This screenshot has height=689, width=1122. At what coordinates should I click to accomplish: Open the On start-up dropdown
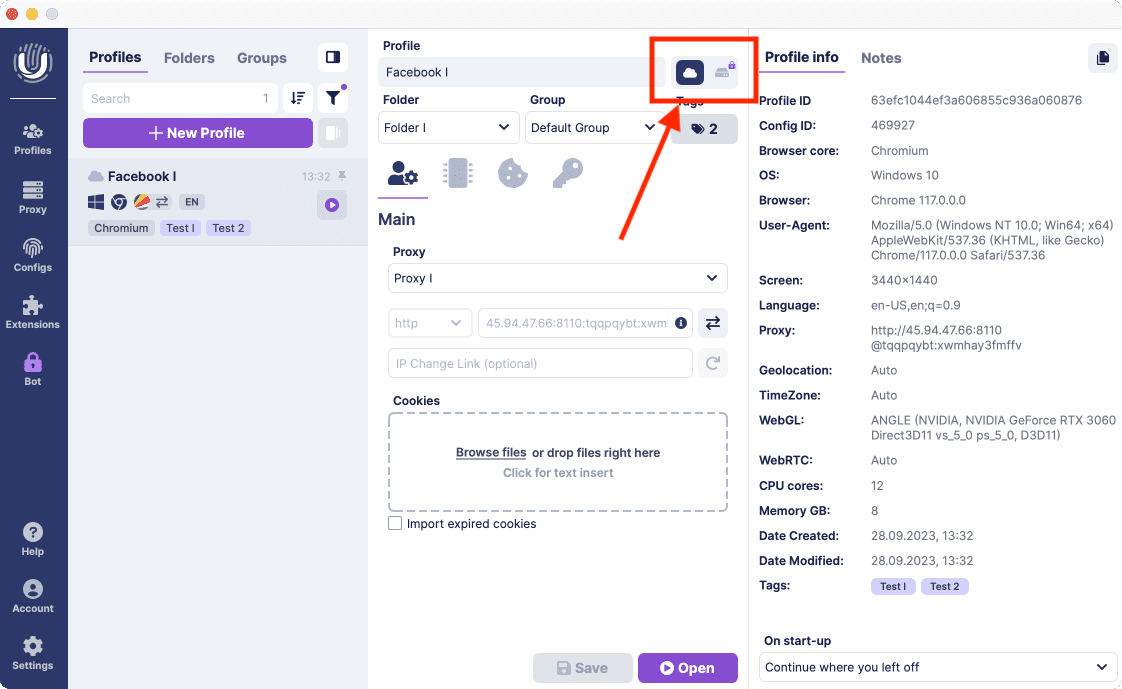[x=938, y=667]
